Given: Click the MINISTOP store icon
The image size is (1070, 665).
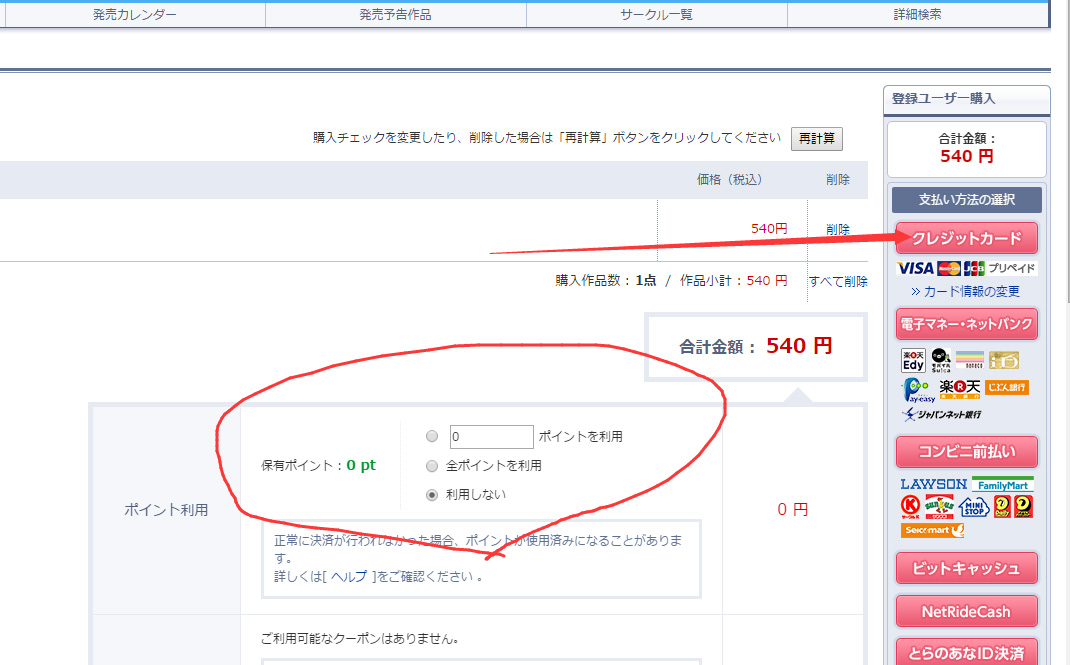Looking at the screenshot, I should [x=974, y=506].
